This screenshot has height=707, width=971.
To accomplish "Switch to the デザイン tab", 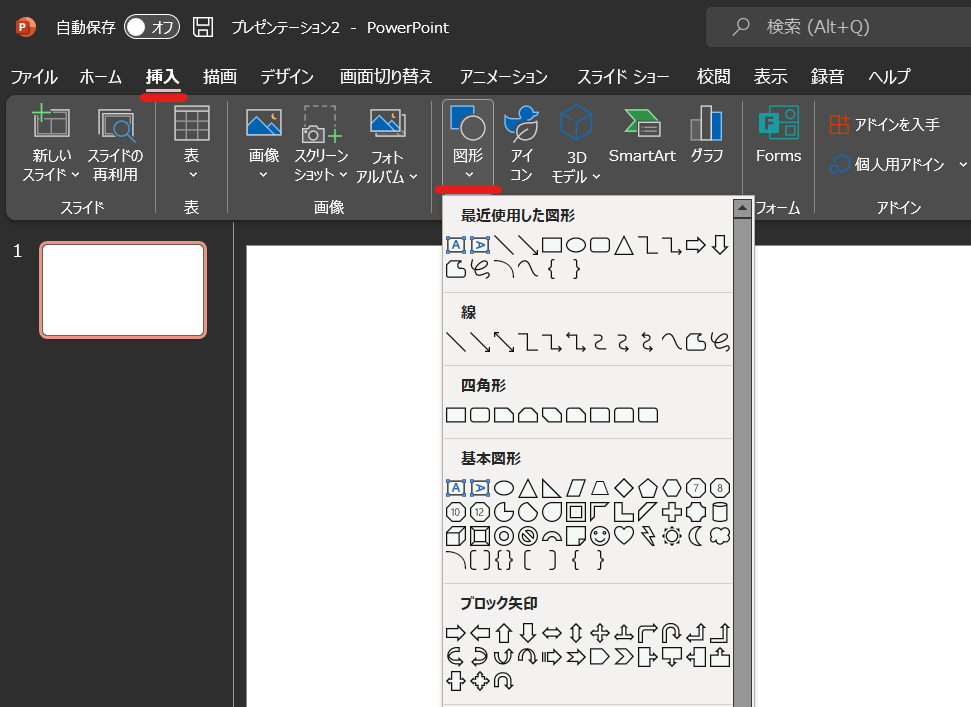I will point(287,77).
